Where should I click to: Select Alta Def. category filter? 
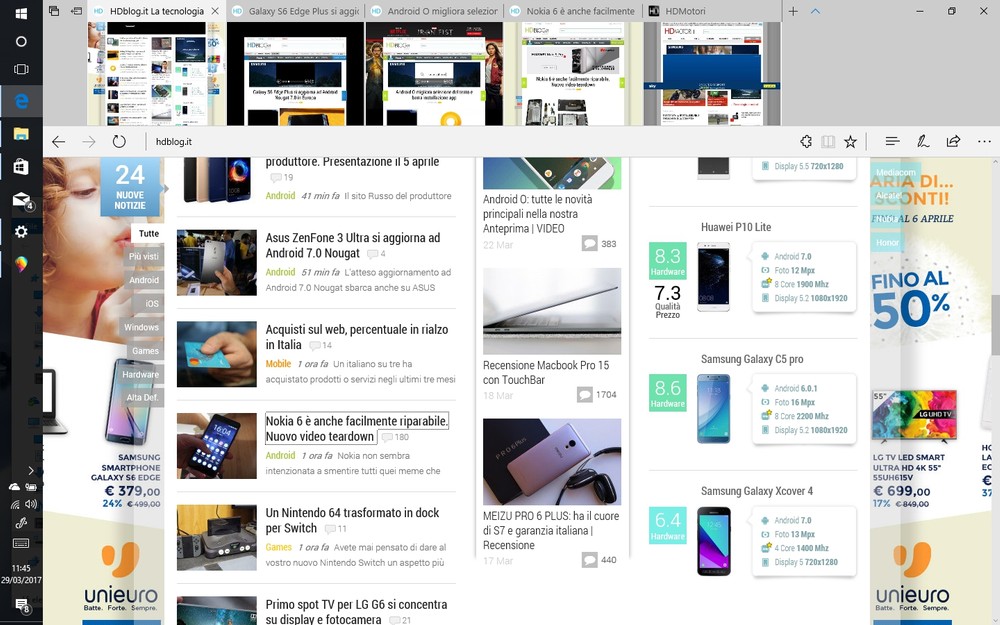click(x=142, y=397)
